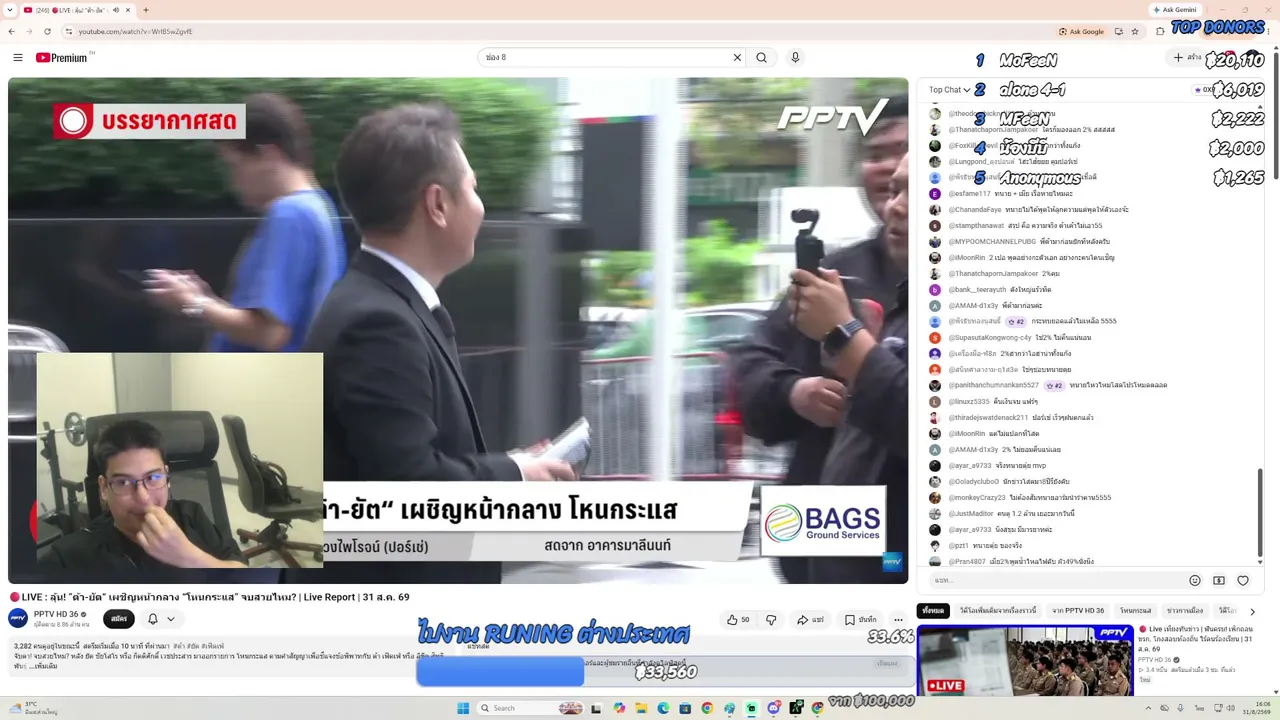This screenshot has height=720, width=1280.
Task: Click the @JustMaditor chat username
Action: 971,514
